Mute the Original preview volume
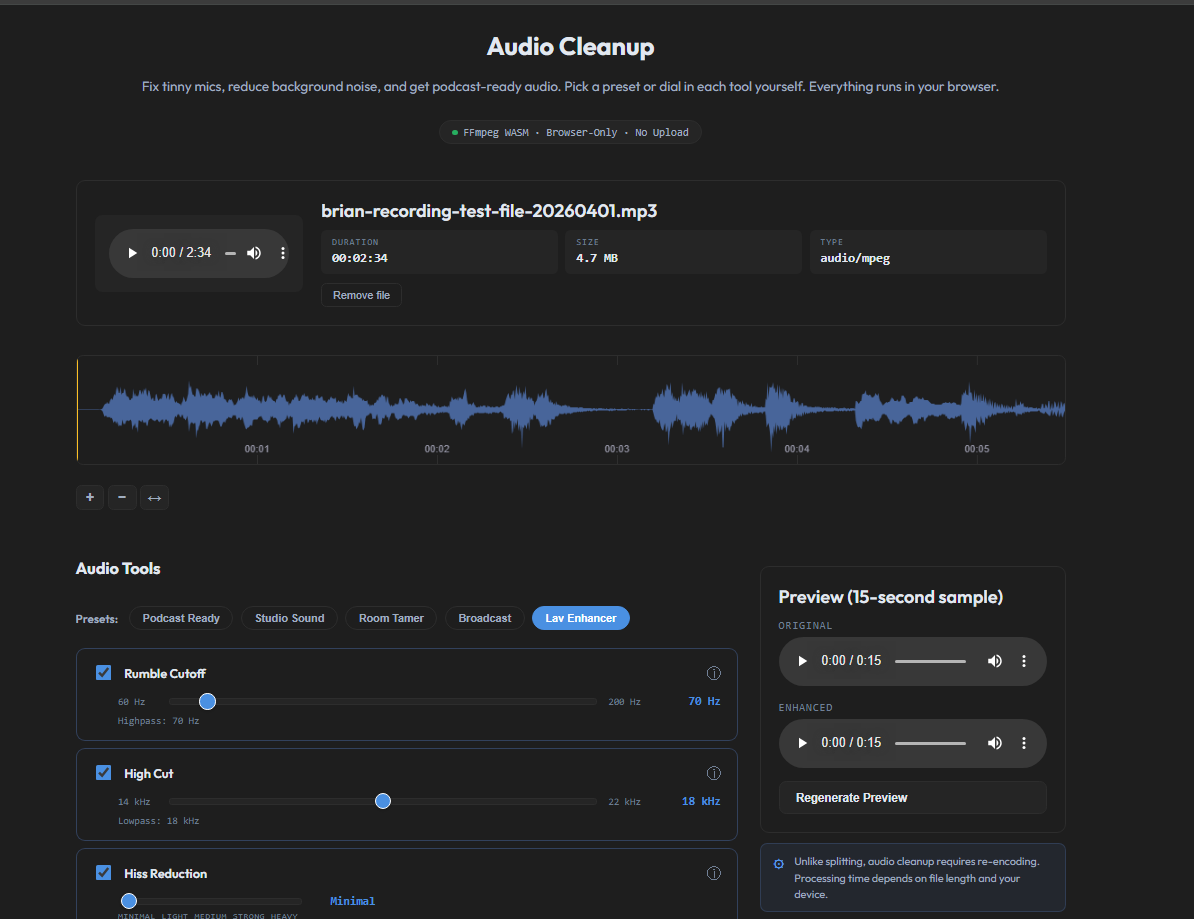The height and width of the screenshot is (919, 1194). click(x=994, y=661)
